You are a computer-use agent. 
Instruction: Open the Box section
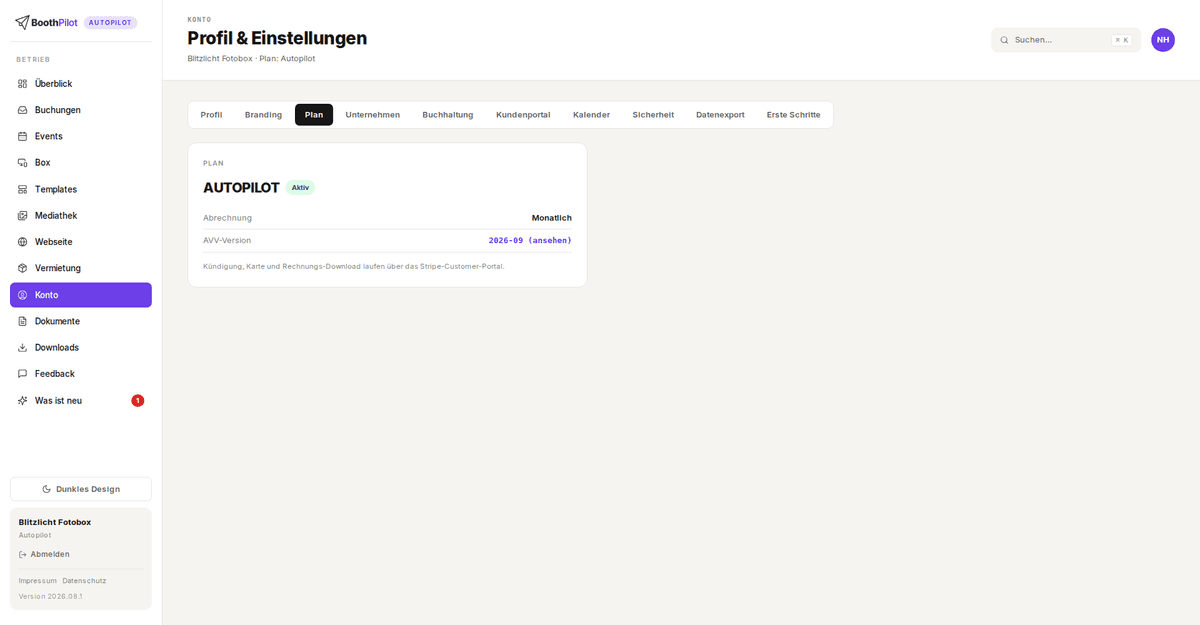click(81, 163)
